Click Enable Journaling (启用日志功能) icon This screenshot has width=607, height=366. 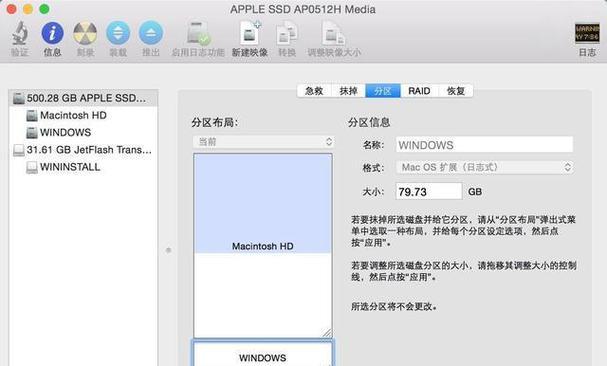pos(198,33)
